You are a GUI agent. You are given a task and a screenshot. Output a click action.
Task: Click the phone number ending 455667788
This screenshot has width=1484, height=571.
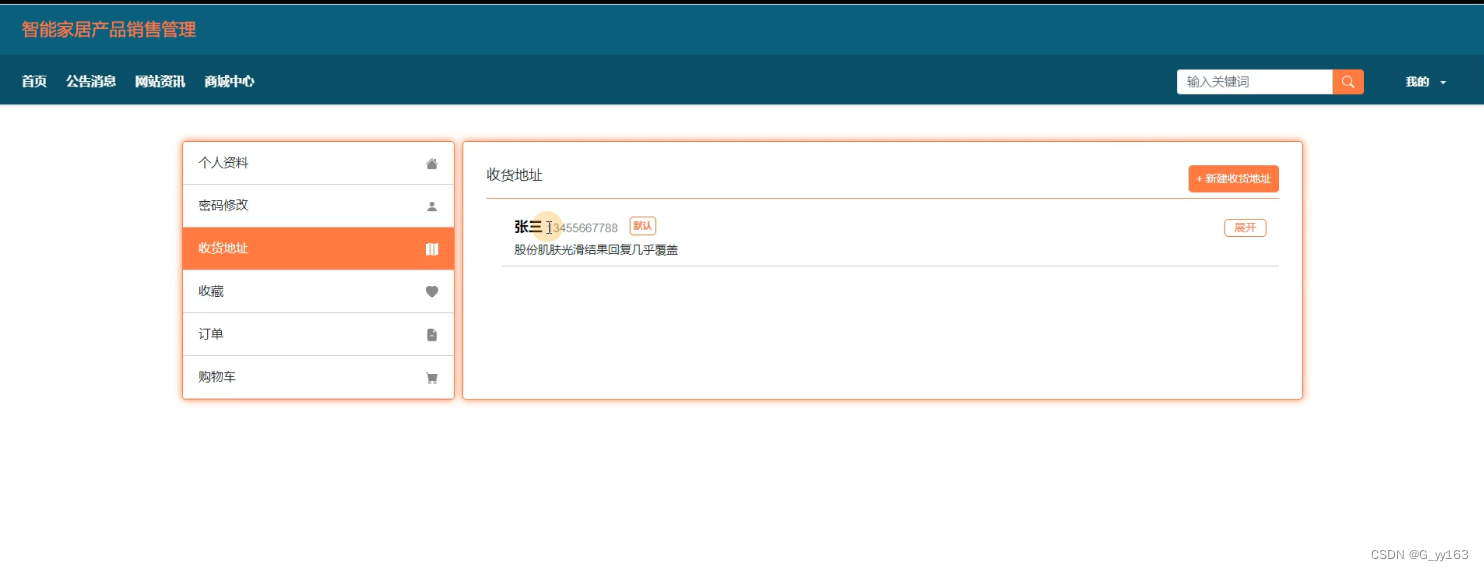point(583,228)
